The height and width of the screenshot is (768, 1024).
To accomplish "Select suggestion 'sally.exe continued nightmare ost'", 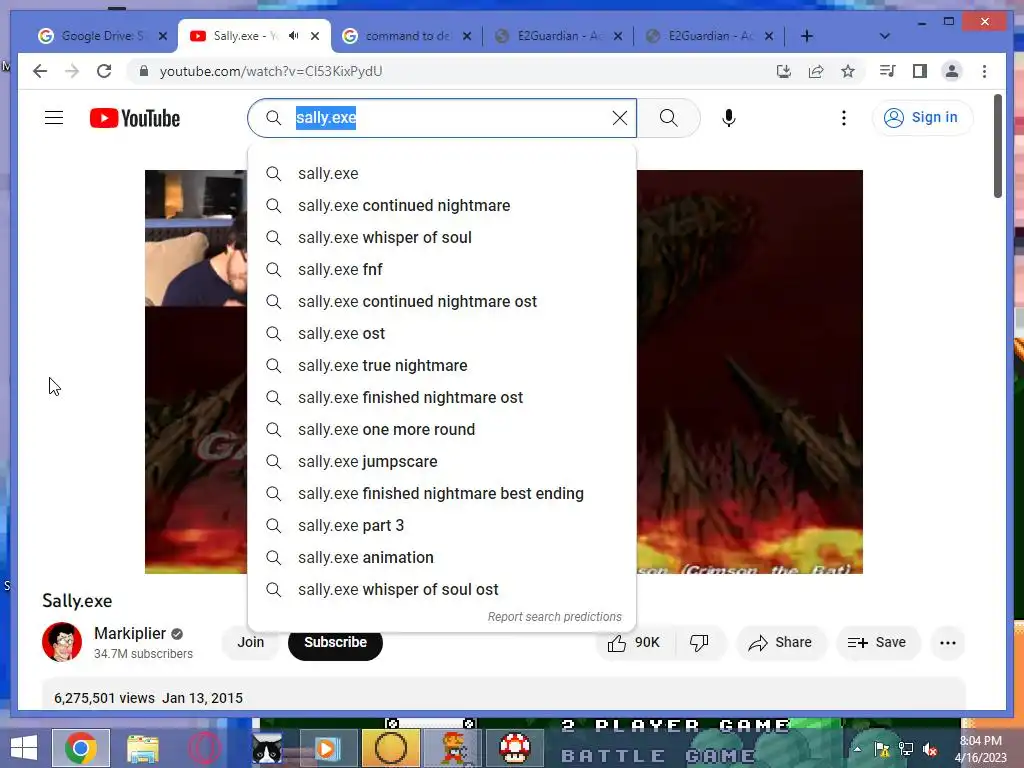I will [x=442, y=302].
